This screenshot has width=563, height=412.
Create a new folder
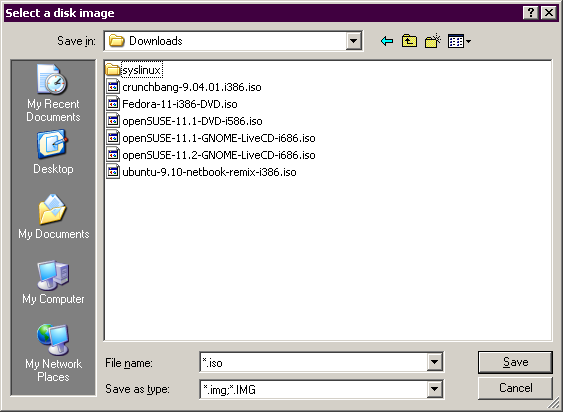coord(433,41)
